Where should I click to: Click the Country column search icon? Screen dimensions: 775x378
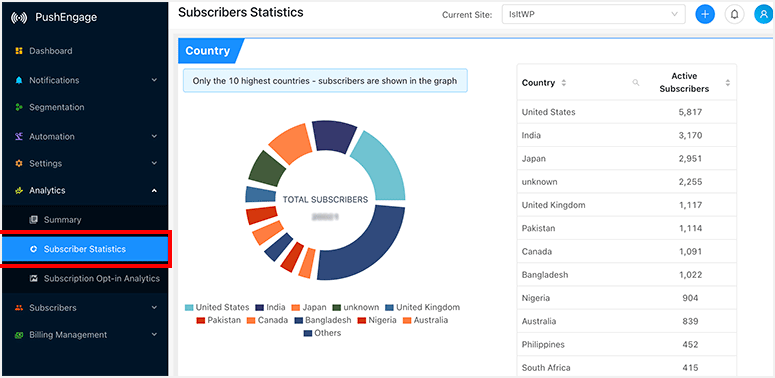click(636, 83)
